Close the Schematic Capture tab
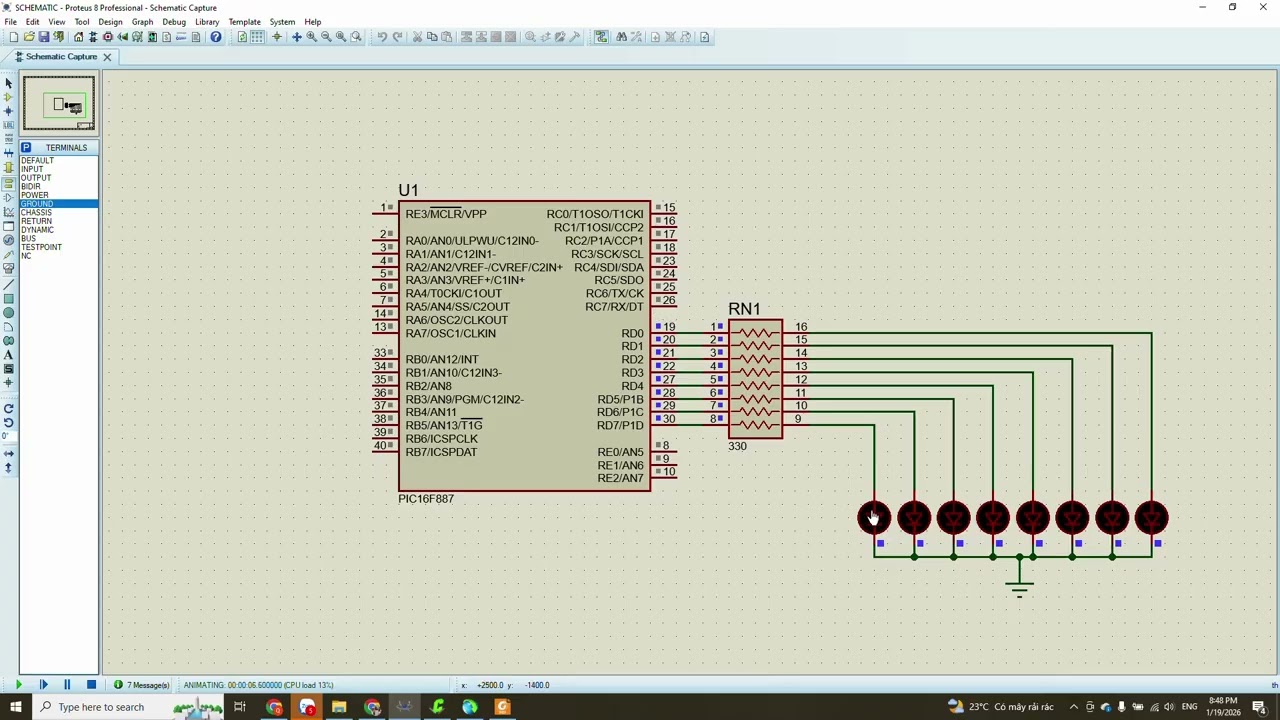The height and width of the screenshot is (720, 1280). coord(107,57)
